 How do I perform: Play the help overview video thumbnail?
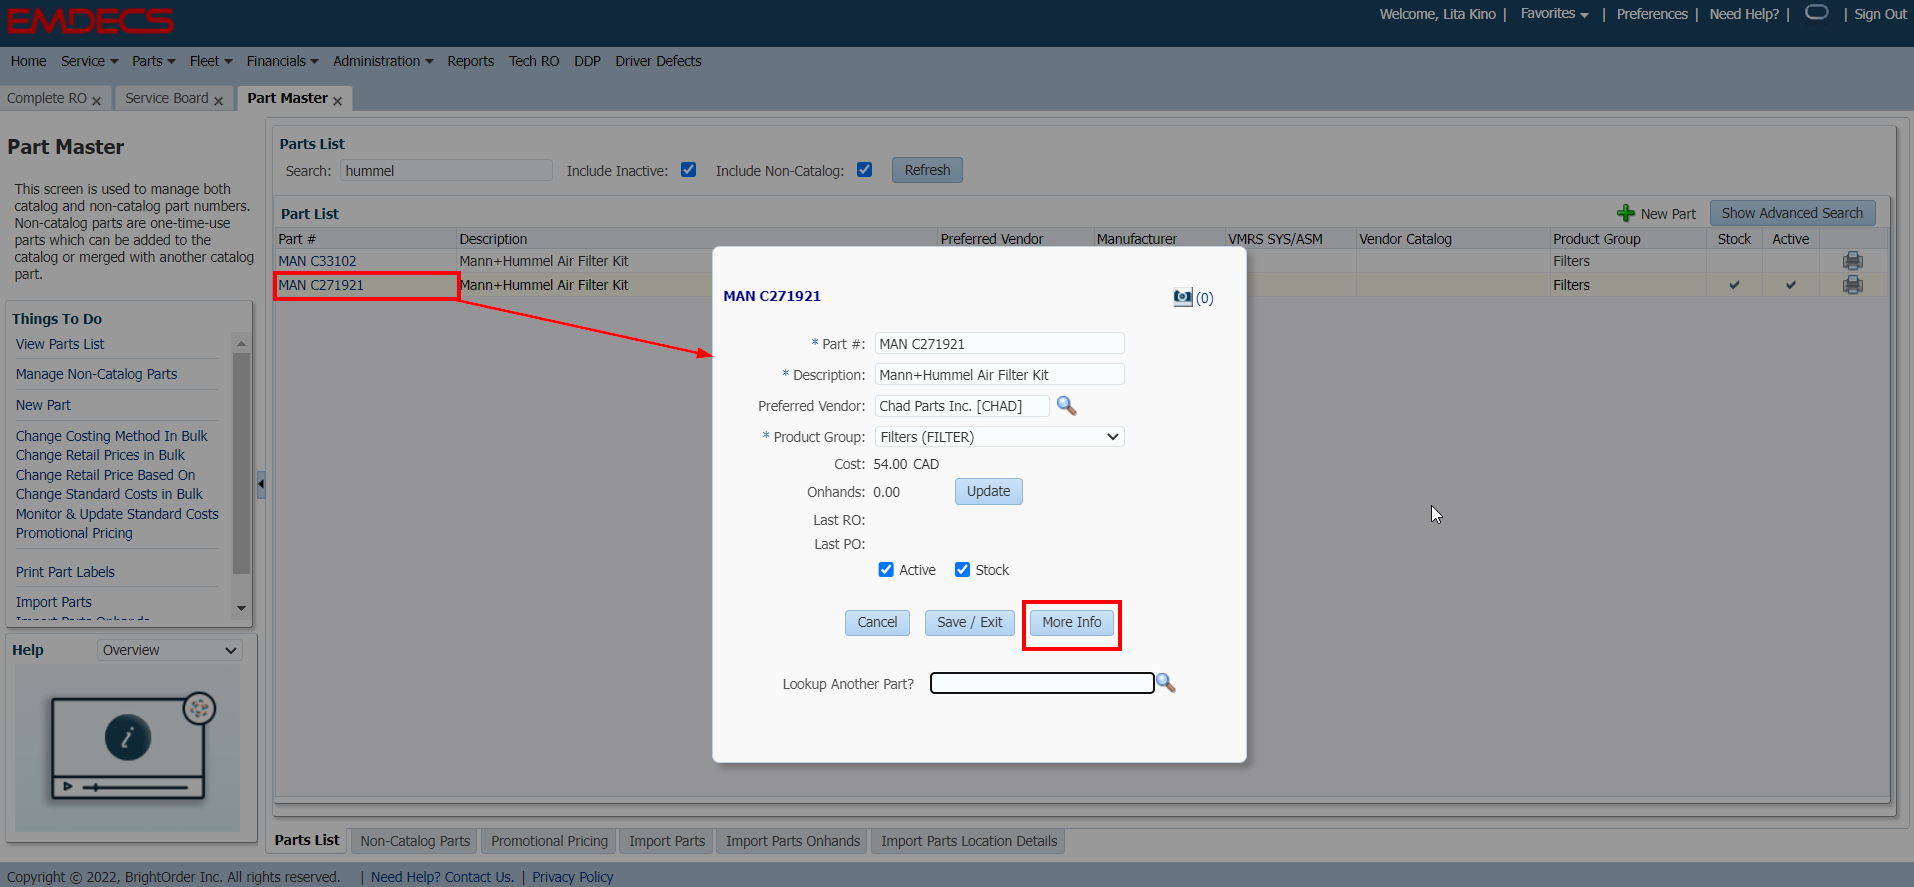click(128, 748)
